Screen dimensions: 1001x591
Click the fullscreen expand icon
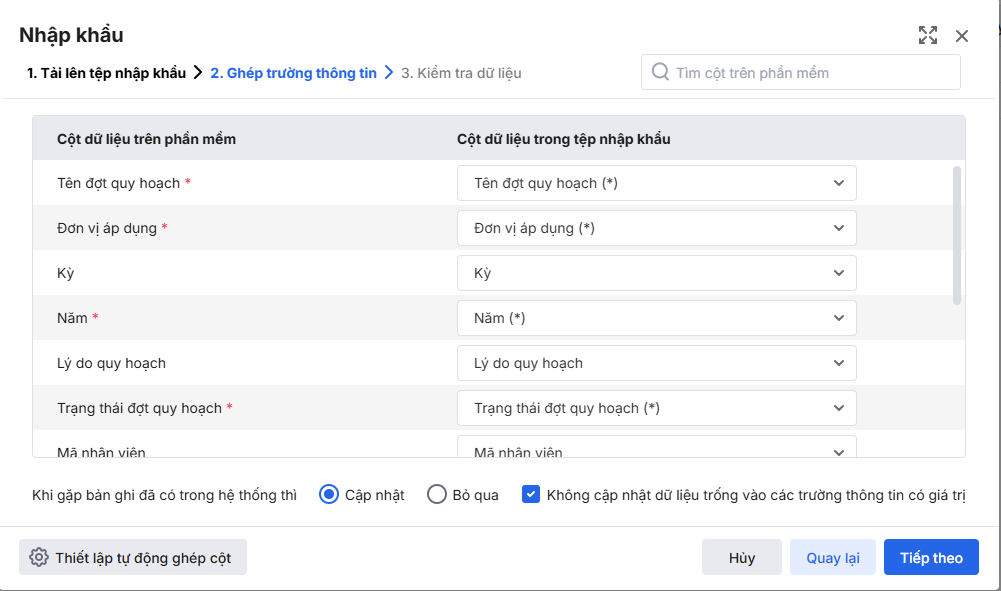pos(928,36)
